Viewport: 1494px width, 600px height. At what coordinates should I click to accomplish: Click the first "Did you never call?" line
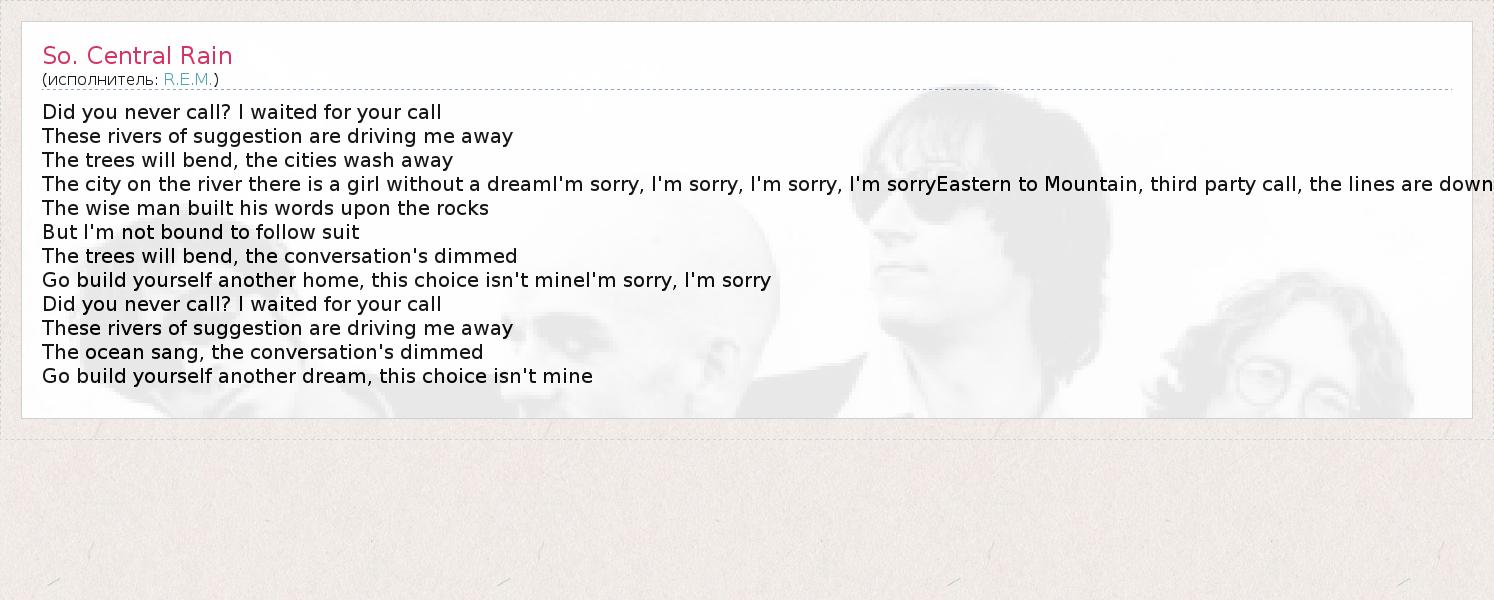click(241, 112)
